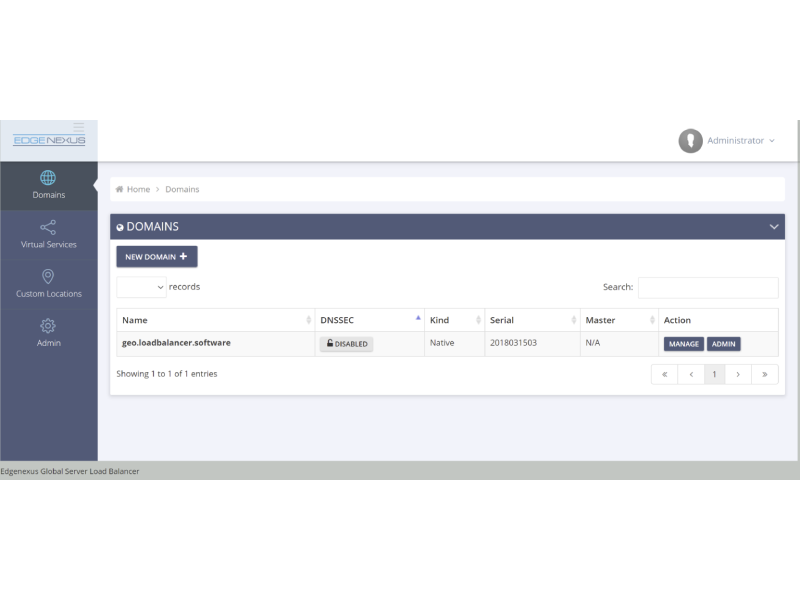Select Custom Locations text in sidebar

pyautogui.click(x=49, y=294)
